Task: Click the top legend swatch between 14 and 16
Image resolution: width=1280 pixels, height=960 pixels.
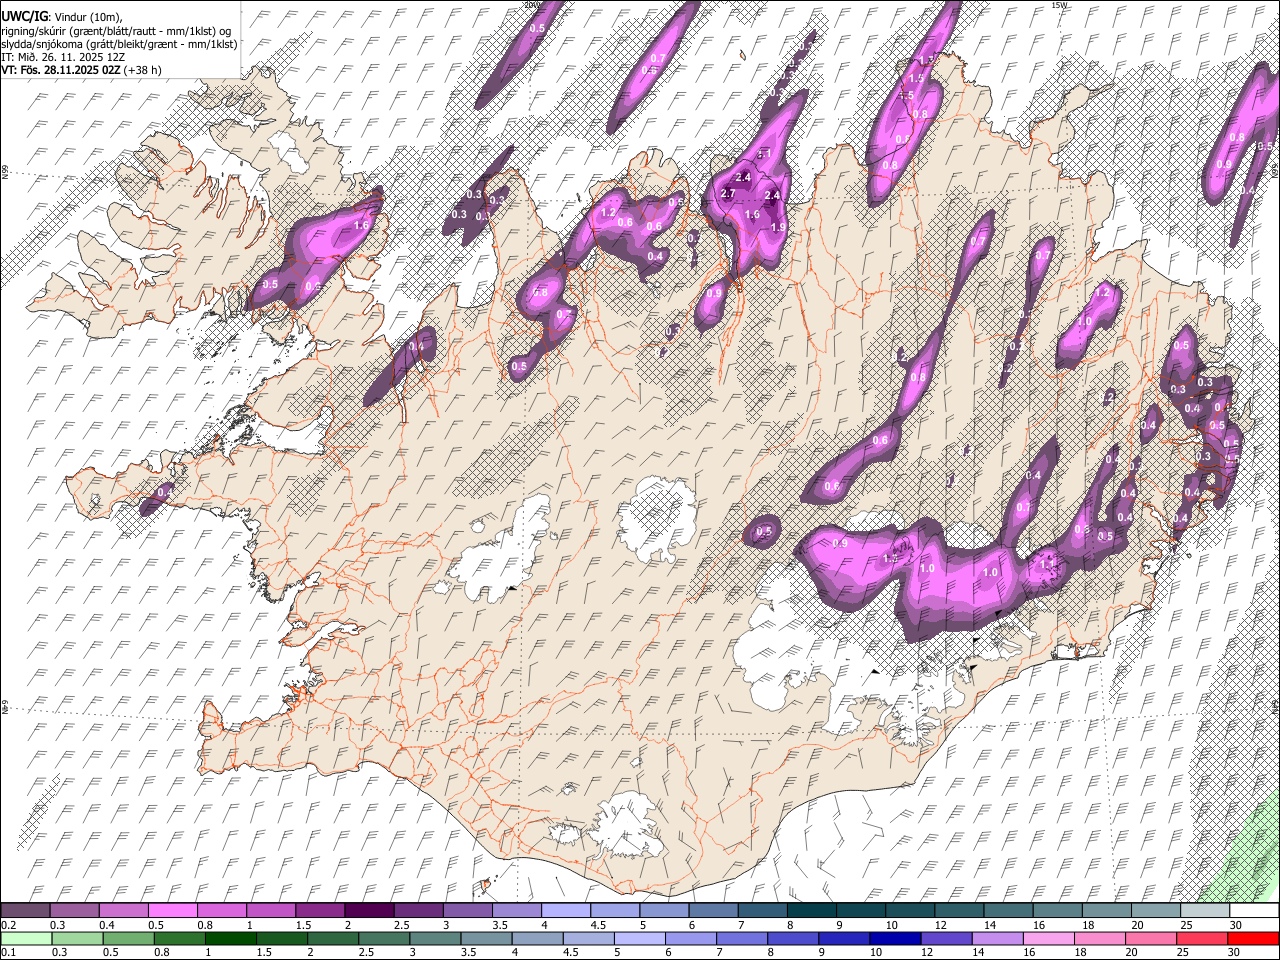Action: 1008,911
